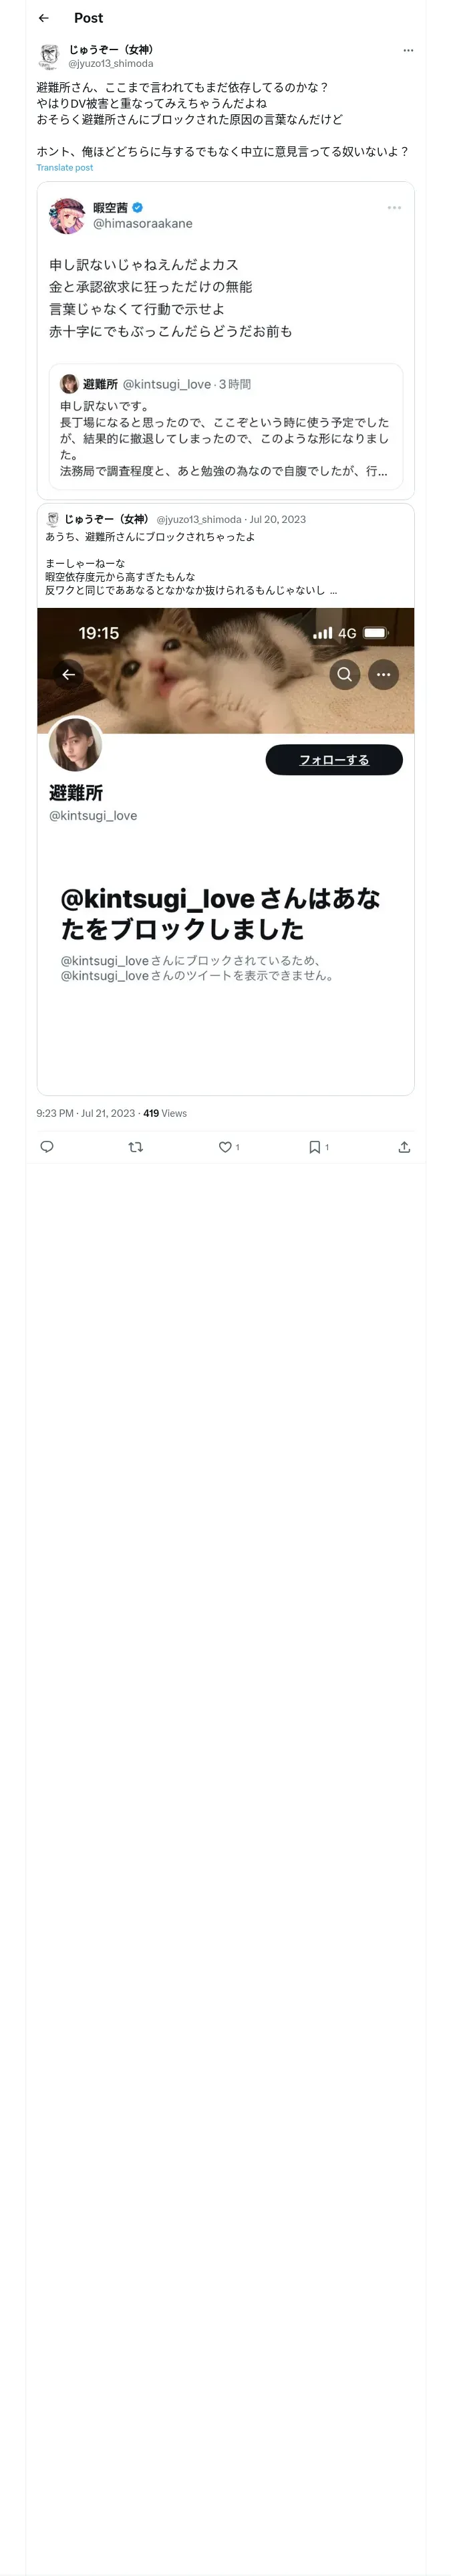Image resolution: width=451 pixels, height=2576 pixels.
Task: Bookmark this post
Action: [314, 1146]
